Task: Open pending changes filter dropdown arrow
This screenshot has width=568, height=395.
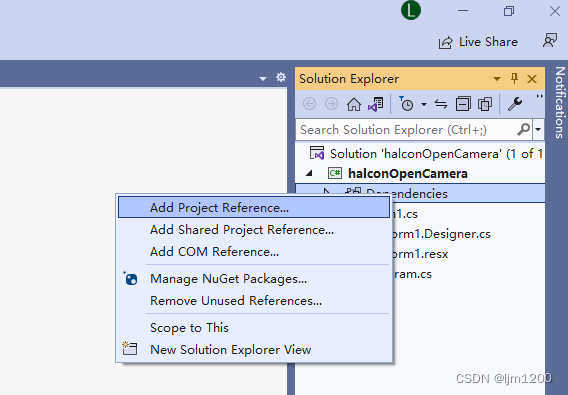Action: click(x=424, y=105)
